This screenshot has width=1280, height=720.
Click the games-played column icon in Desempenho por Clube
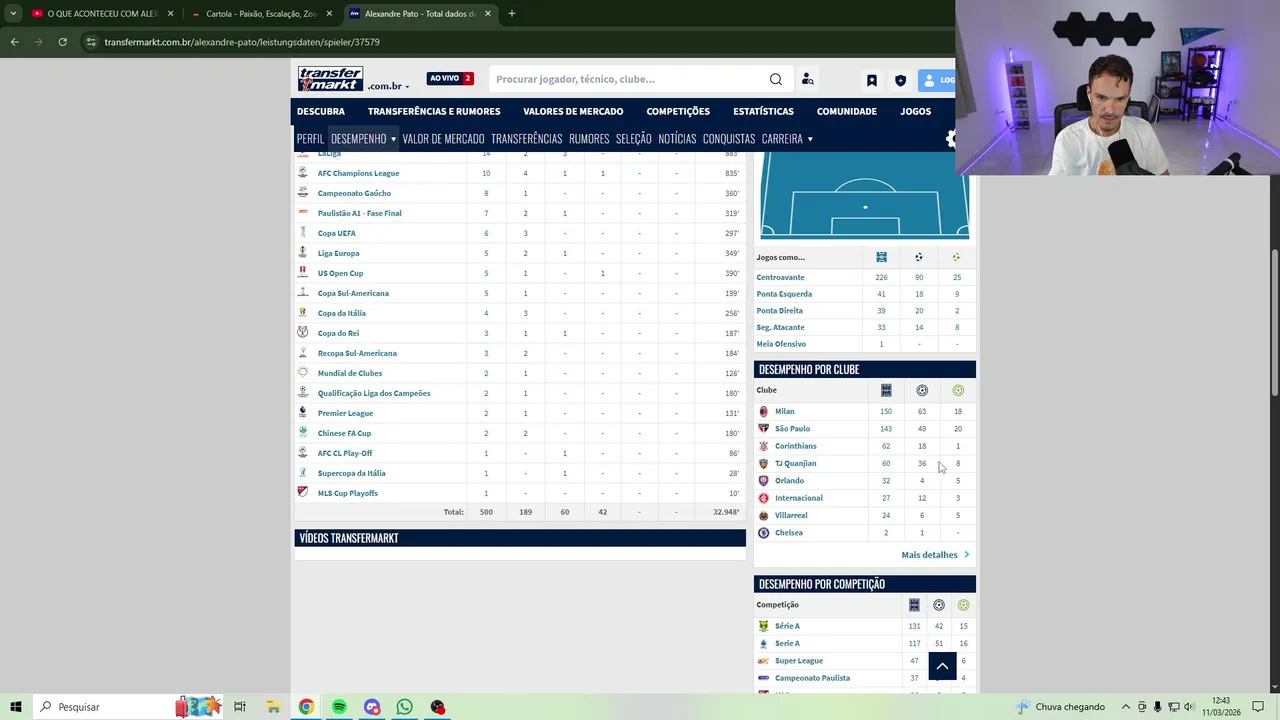tap(886, 390)
